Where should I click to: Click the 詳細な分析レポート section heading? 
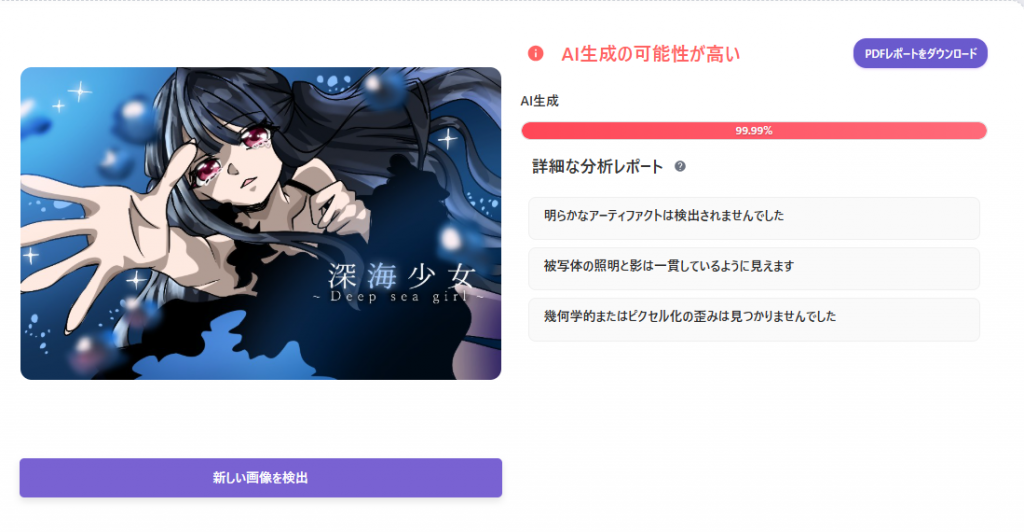[x=598, y=167]
